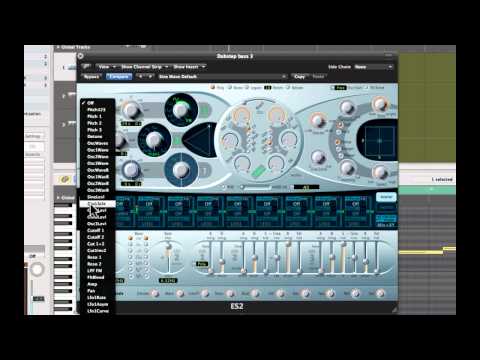480x360 pixels.
Task: Open the Sine Wave Default preset dropdown
Action: [222, 77]
